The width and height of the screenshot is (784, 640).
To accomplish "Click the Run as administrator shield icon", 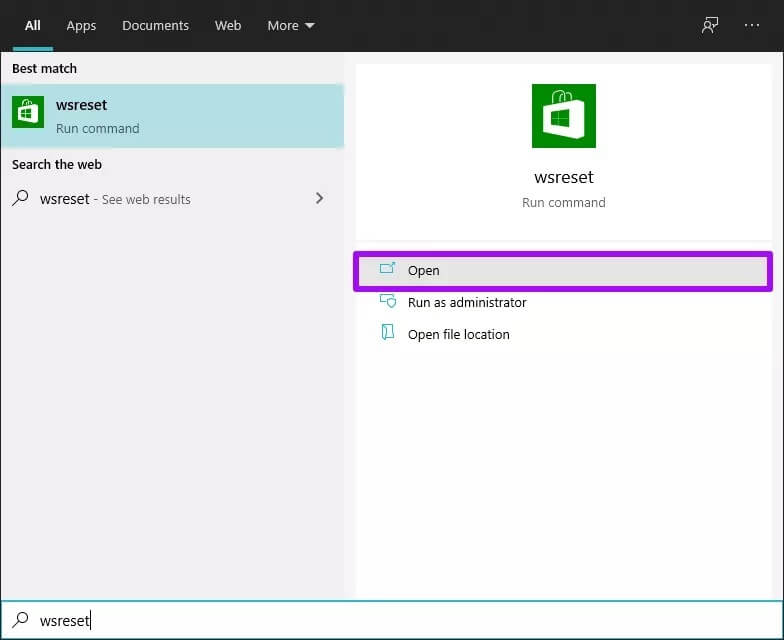I will (388, 300).
